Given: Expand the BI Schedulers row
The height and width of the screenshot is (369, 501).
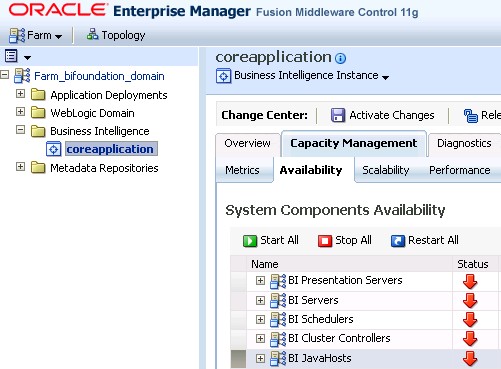Looking at the screenshot, I should click(260, 320).
